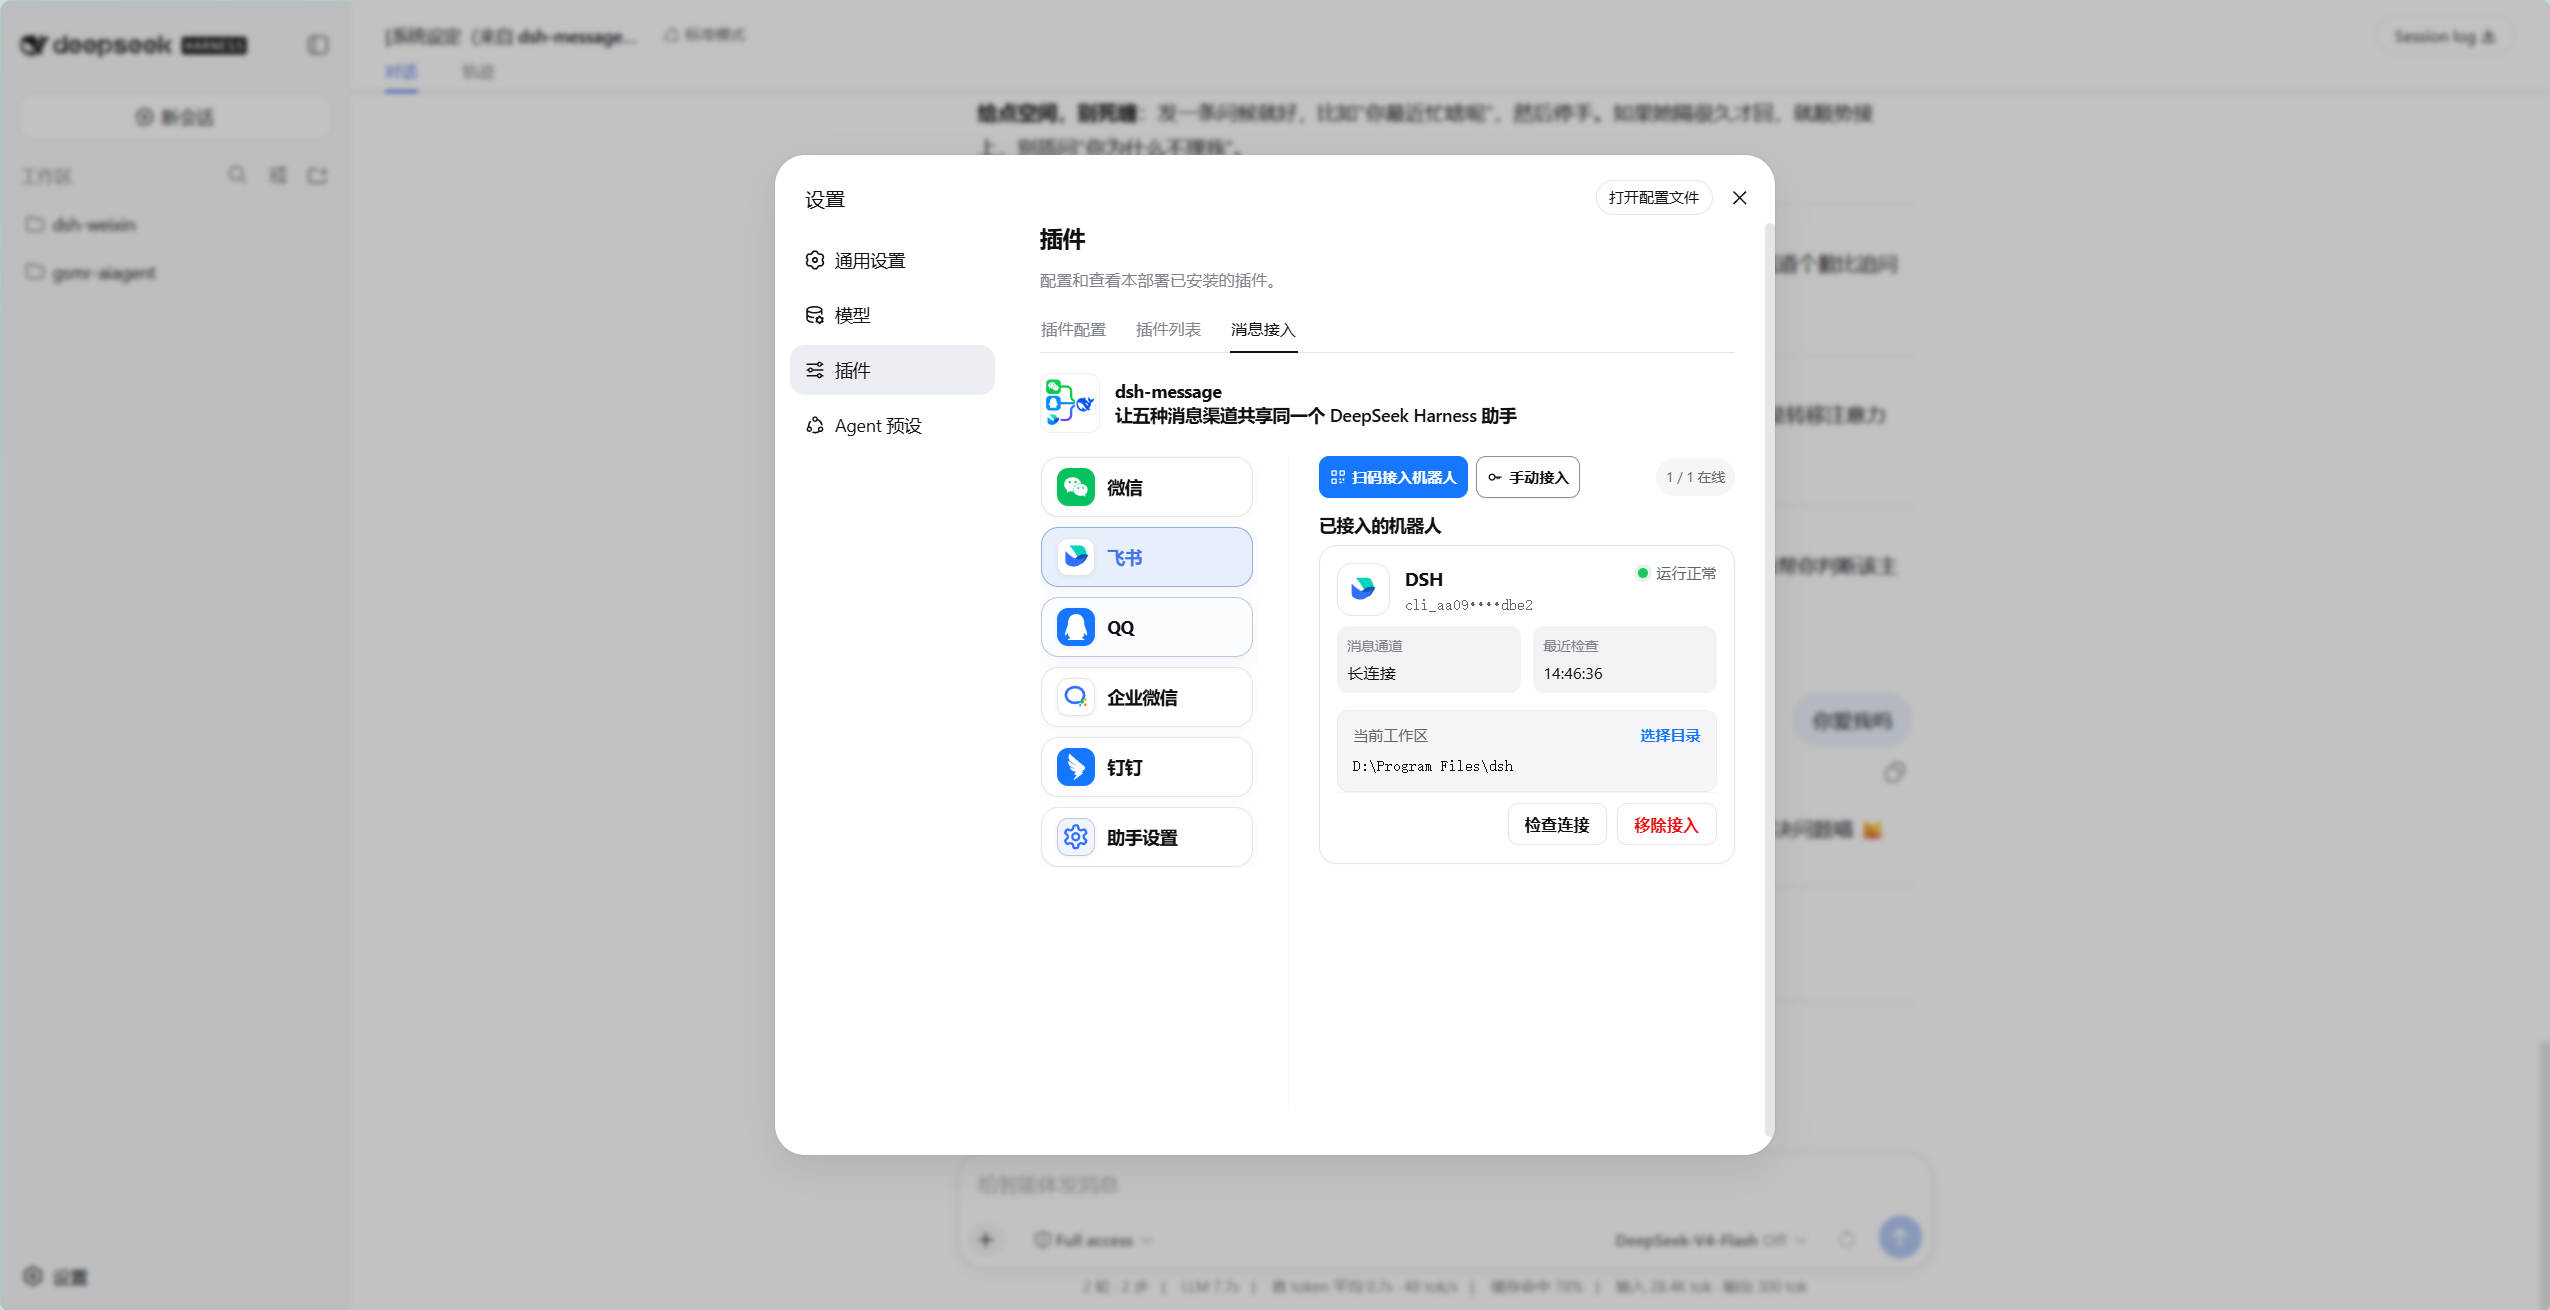Click the search icon in workspace header
This screenshot has width=2550, height=1310.
pyautogui.click(x=237, y=175)
